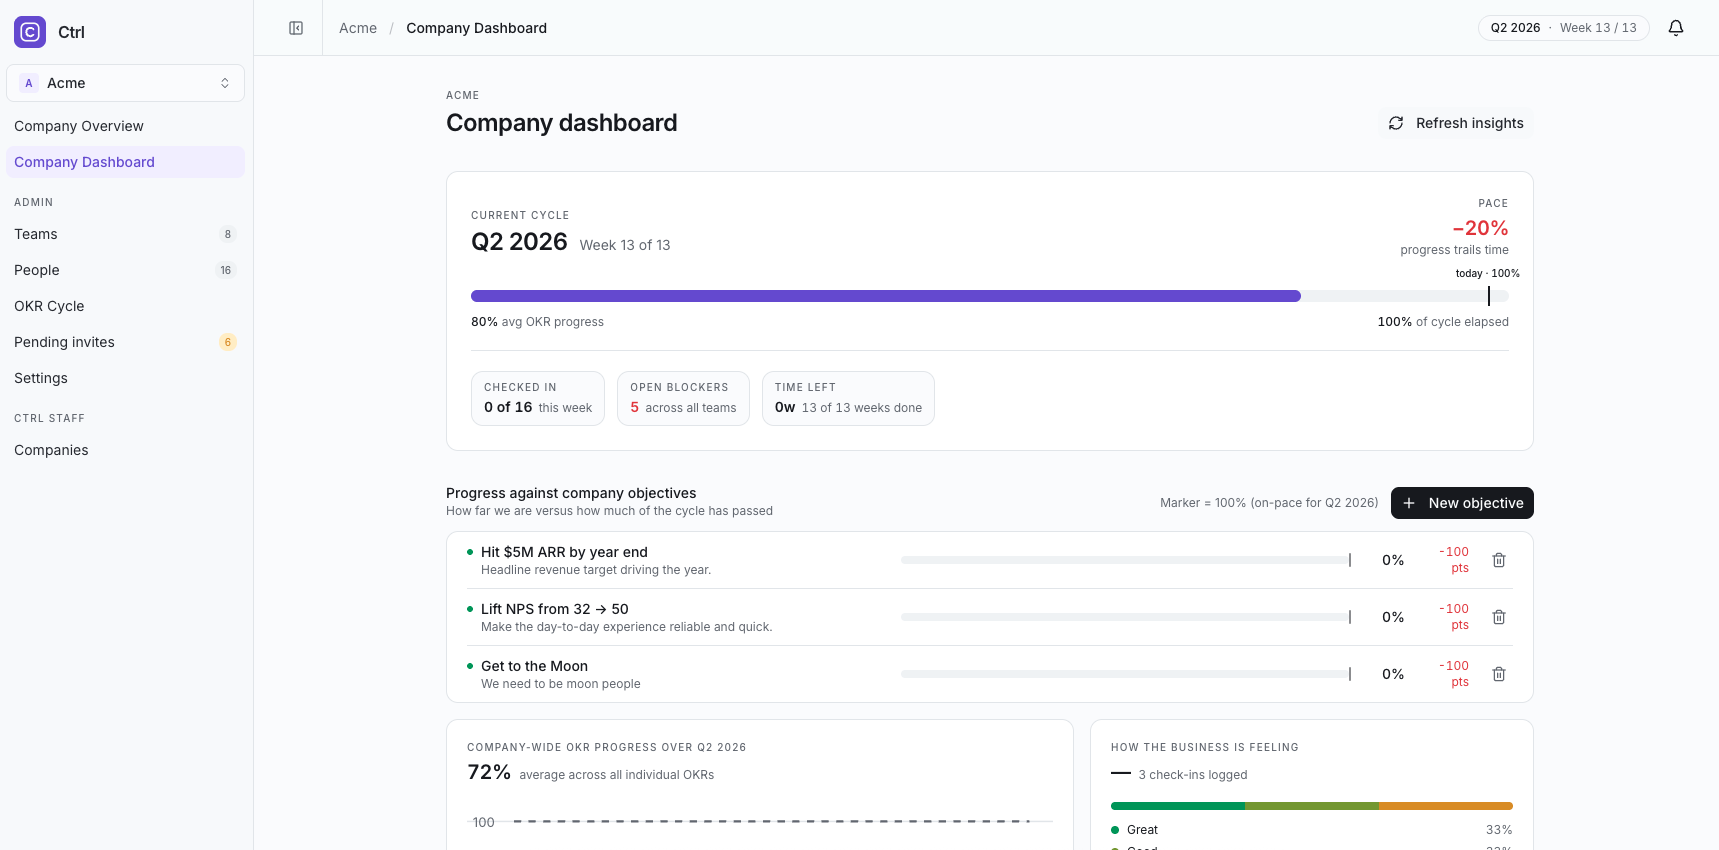Go to Company Overview
The width and height of the screenshot is (1719, 850).
[x=125, y=126]
